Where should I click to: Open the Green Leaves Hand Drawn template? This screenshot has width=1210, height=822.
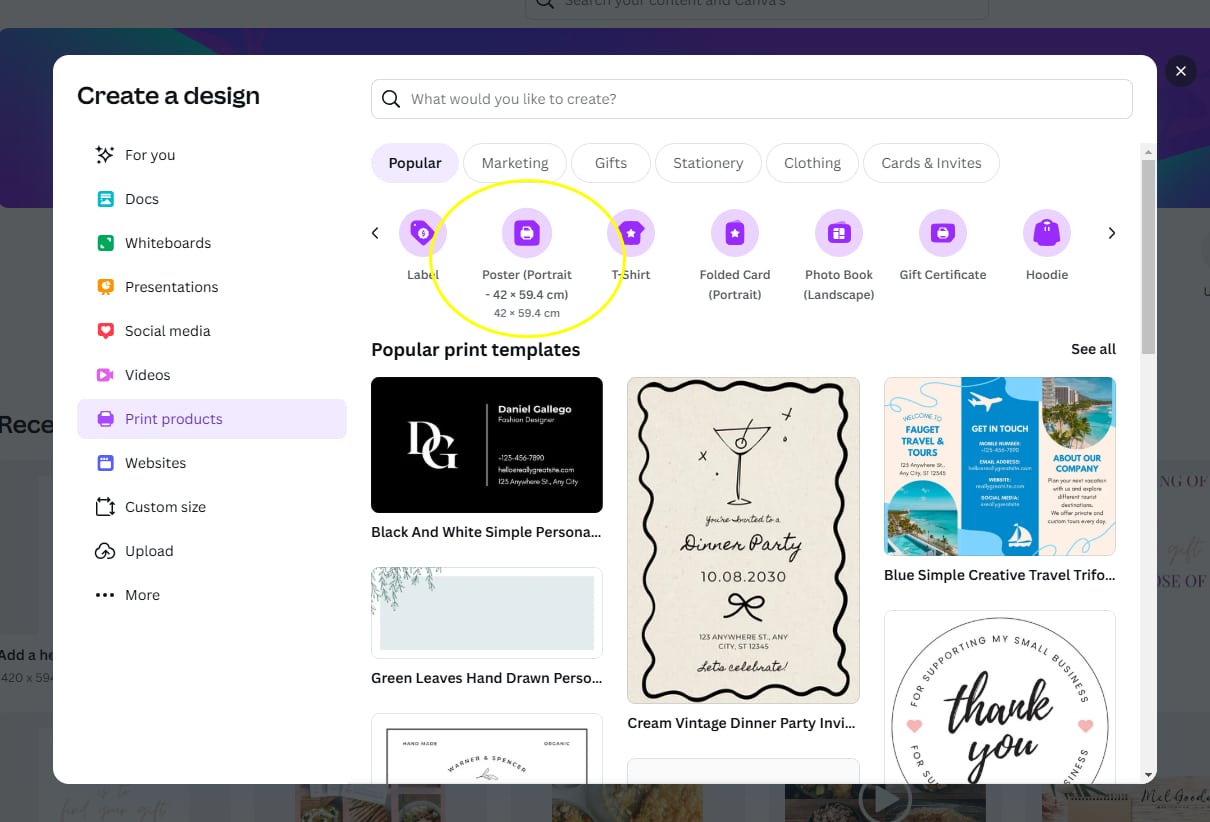pos(487,613)
